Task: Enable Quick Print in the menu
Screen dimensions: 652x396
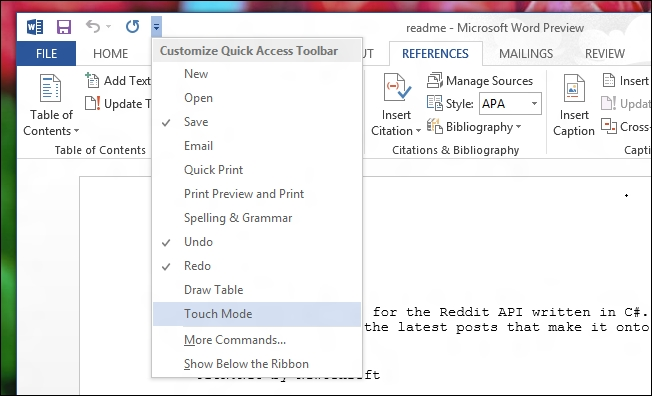Action: (257, 170)
